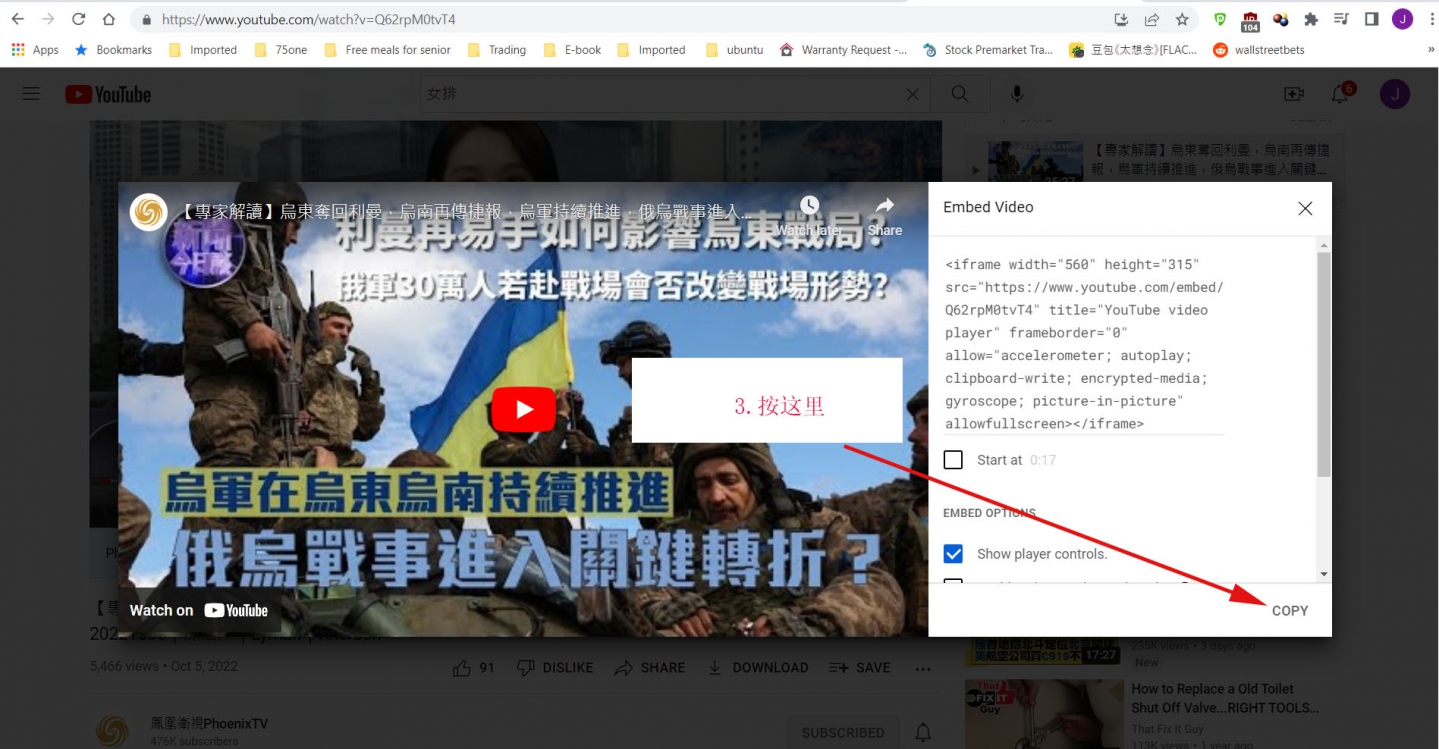
Task: Open YouTube notifications bell
Action: tap(1342, 93)
